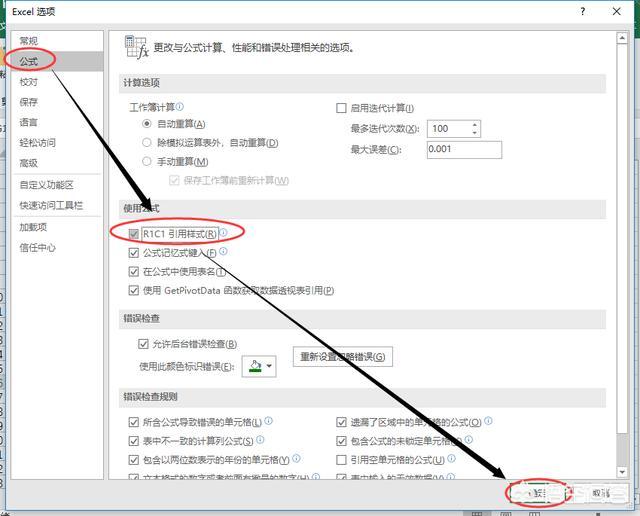Viewport: 640px width, 516px height.
Task: Open 高级 options category
Action: pos(57,163)
